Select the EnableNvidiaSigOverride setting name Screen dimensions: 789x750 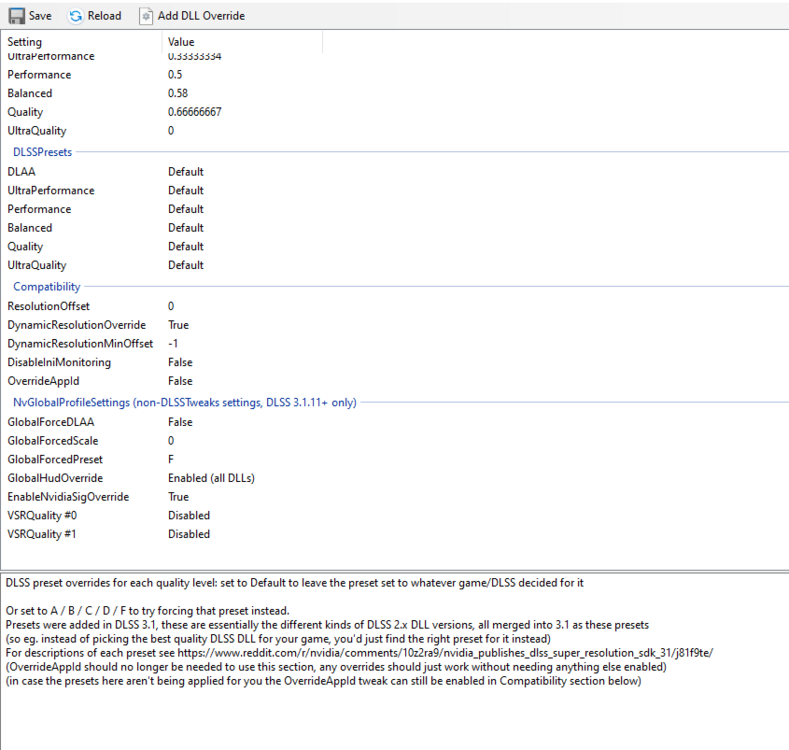pyautogui.click(x=68, y=496)
